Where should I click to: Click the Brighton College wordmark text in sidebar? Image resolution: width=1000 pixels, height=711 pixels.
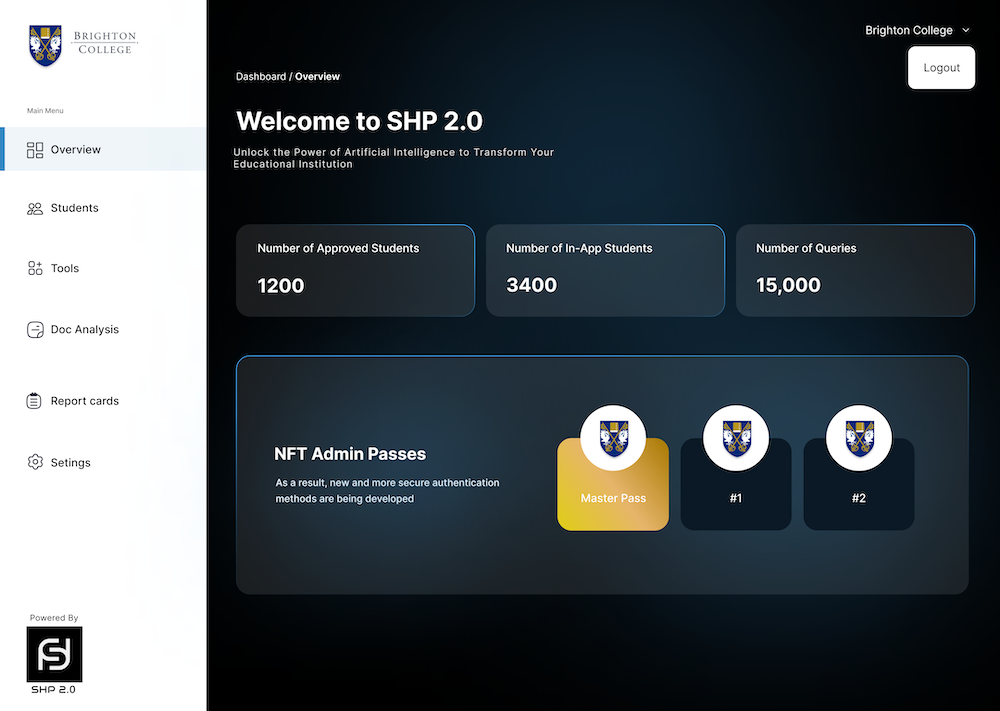(x=105, y=43)
